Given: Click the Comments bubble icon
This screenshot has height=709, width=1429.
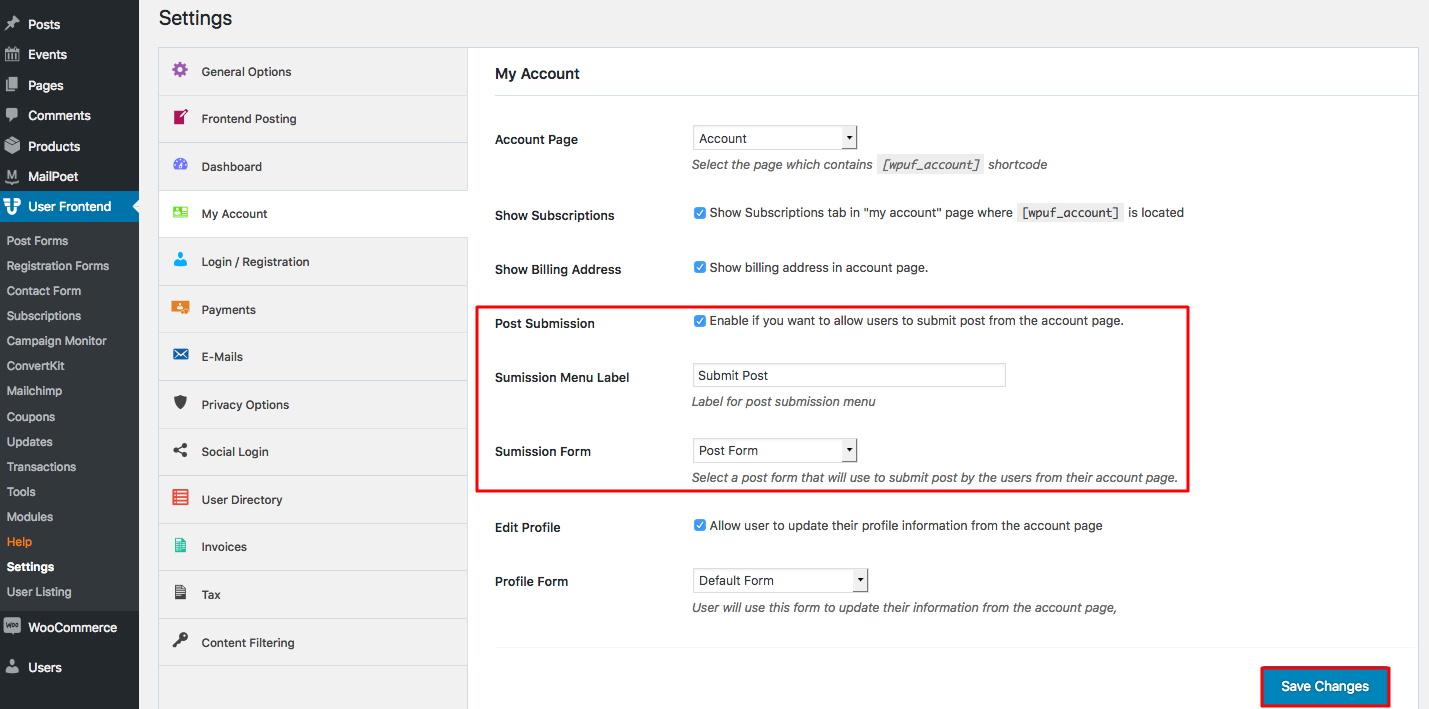Looking at the screenshot, I should tap(12, 115).
